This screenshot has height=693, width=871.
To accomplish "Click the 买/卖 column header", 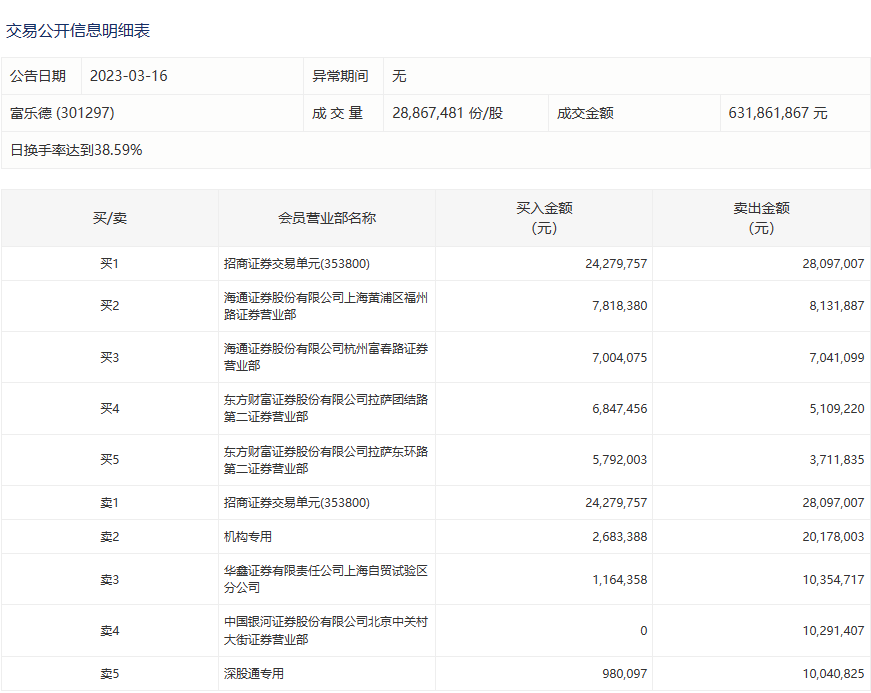I will click(x=110, y=218).
